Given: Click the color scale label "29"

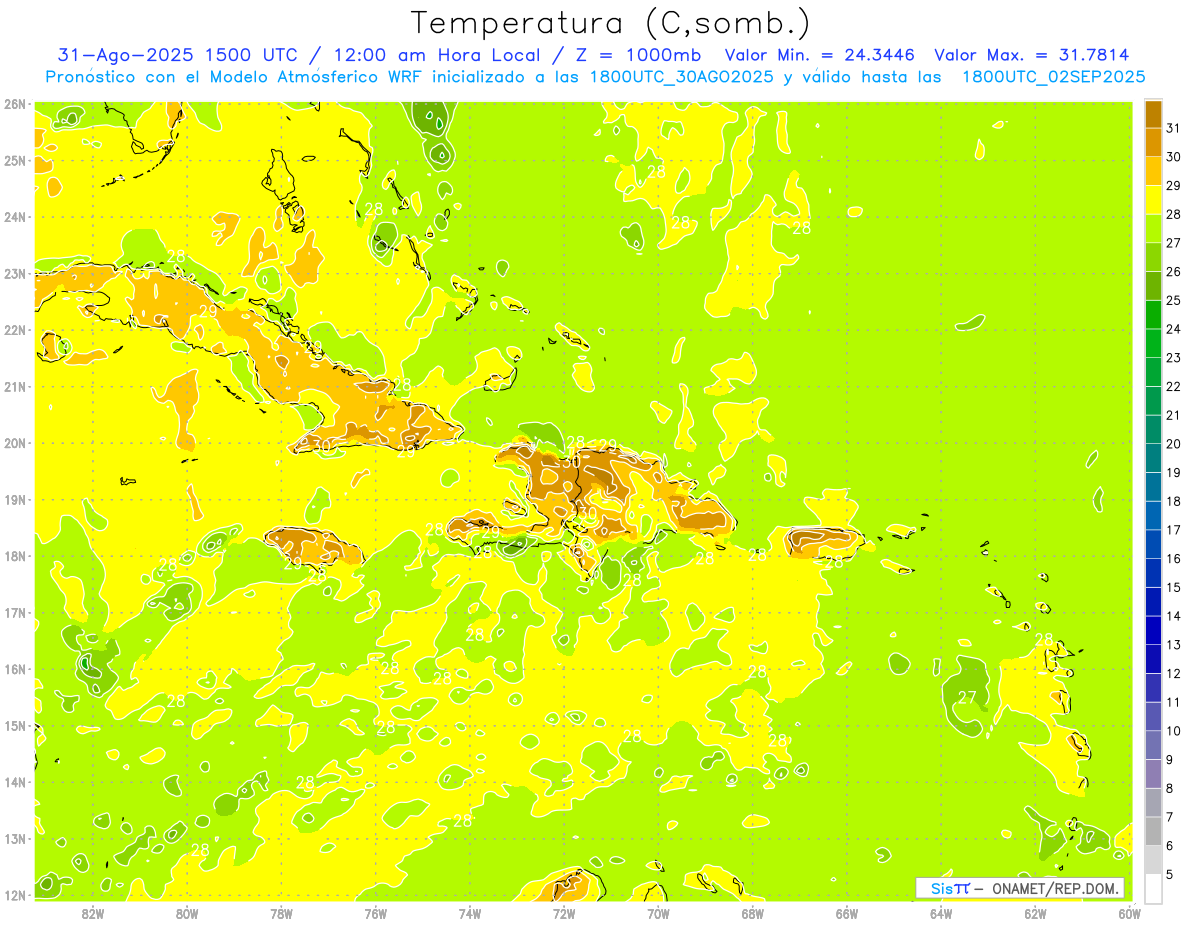Looking at the screenshot, I should pyautogui.click(x=1173, y=186).
